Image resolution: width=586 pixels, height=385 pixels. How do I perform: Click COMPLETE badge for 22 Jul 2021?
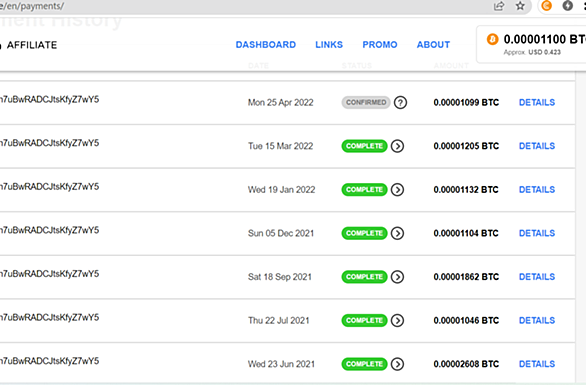point(364,321)
